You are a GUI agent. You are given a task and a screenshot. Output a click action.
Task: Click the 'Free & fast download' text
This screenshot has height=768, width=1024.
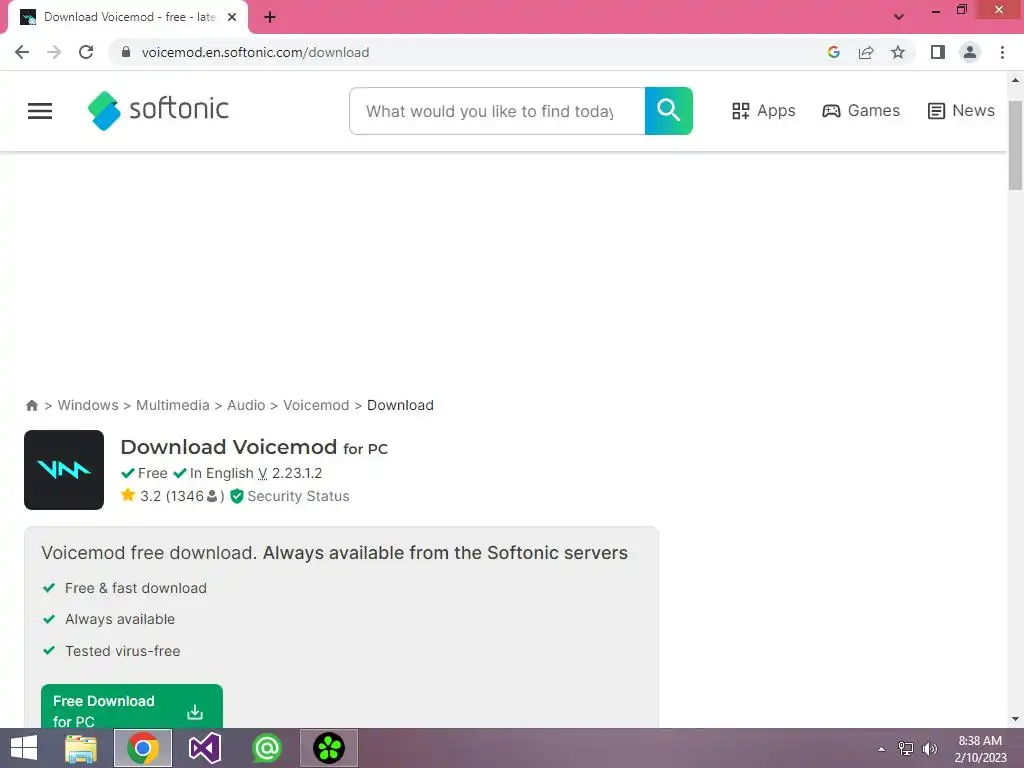[x=136, y=588]
